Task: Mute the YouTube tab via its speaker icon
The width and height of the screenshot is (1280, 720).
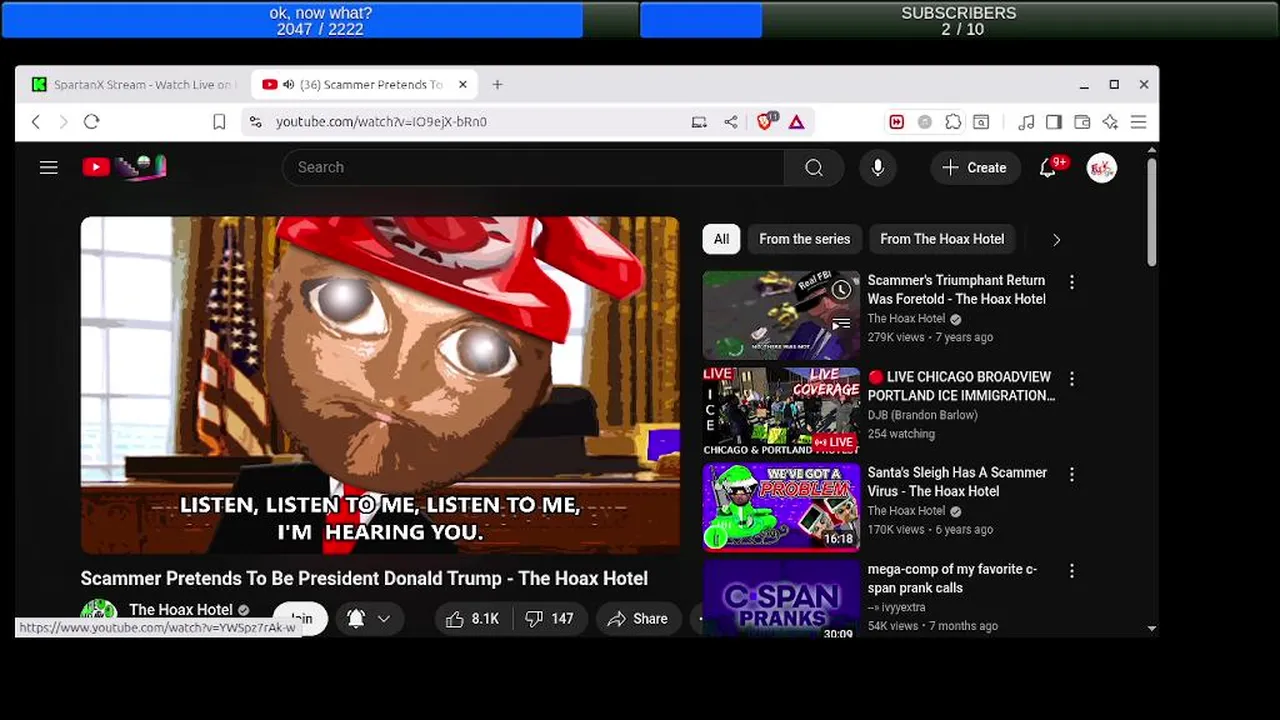Action: 288,85
